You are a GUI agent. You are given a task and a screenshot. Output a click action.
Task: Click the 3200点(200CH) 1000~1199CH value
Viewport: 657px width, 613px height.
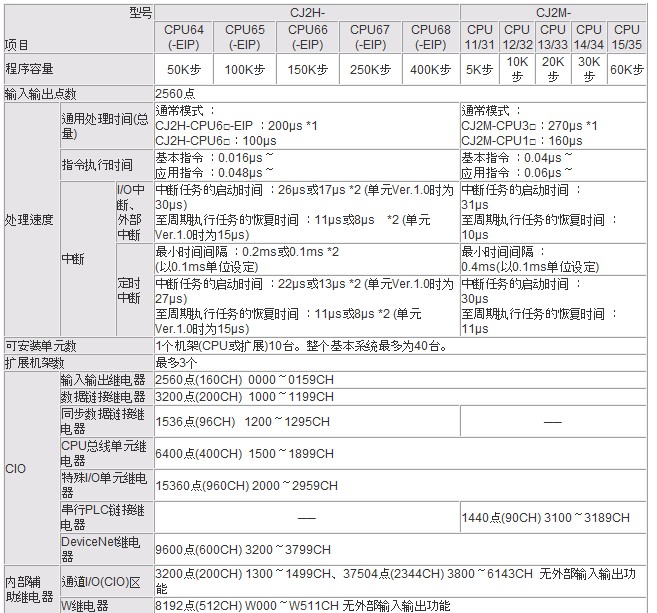click(245, 396)
